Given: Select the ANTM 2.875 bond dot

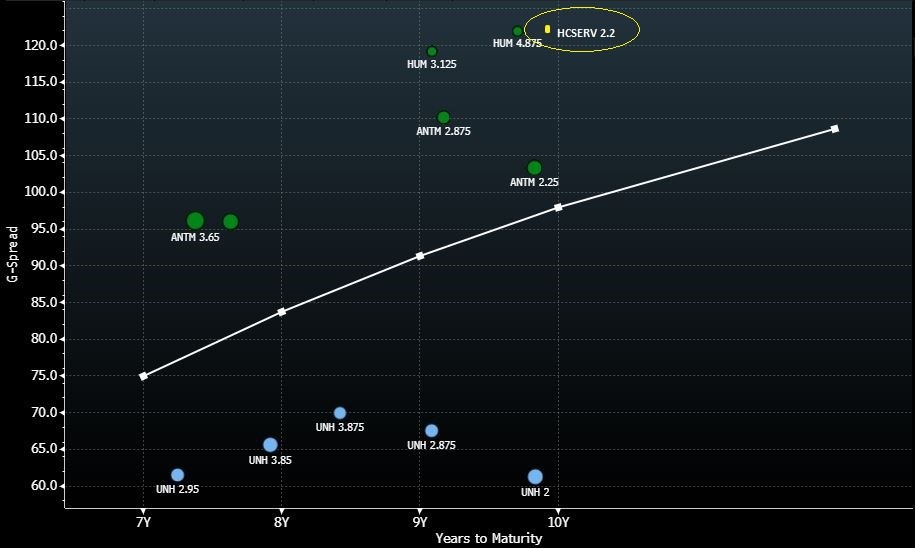Looking at the screenshot, I should (443, 117).
